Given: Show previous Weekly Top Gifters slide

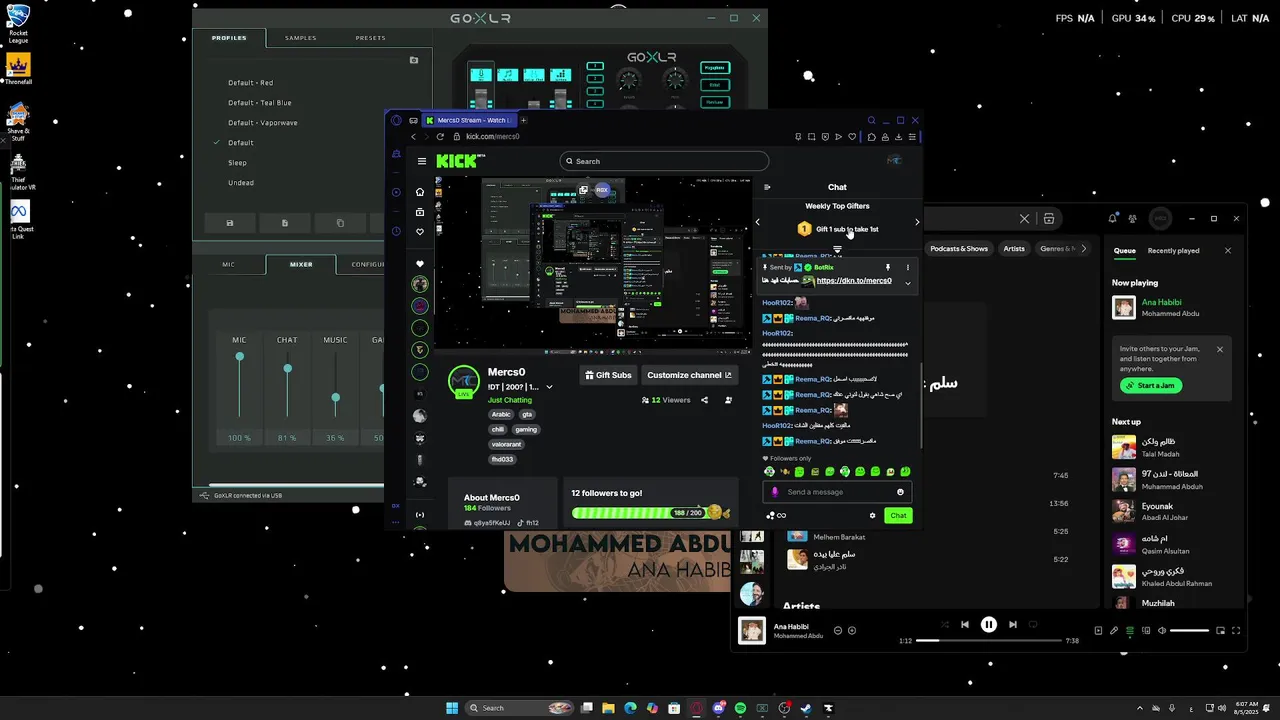Looking at the screenshot, I should tap(757, 222).
